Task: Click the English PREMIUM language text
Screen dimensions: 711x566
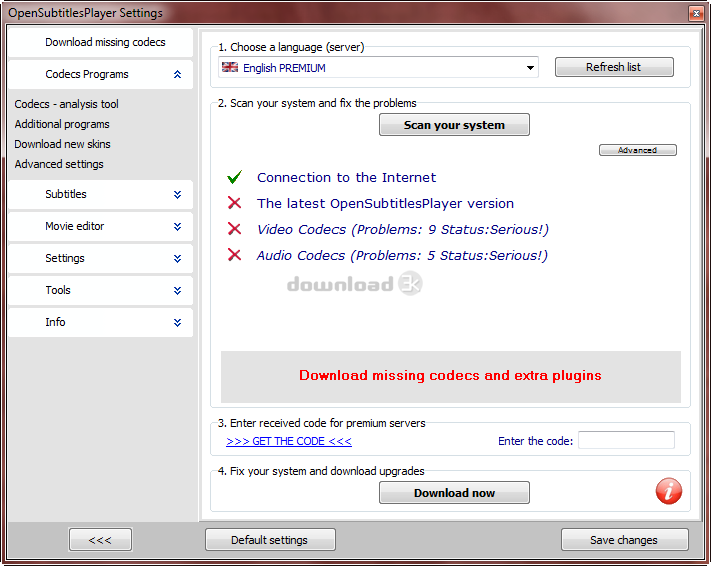Action: click(284, 68)
